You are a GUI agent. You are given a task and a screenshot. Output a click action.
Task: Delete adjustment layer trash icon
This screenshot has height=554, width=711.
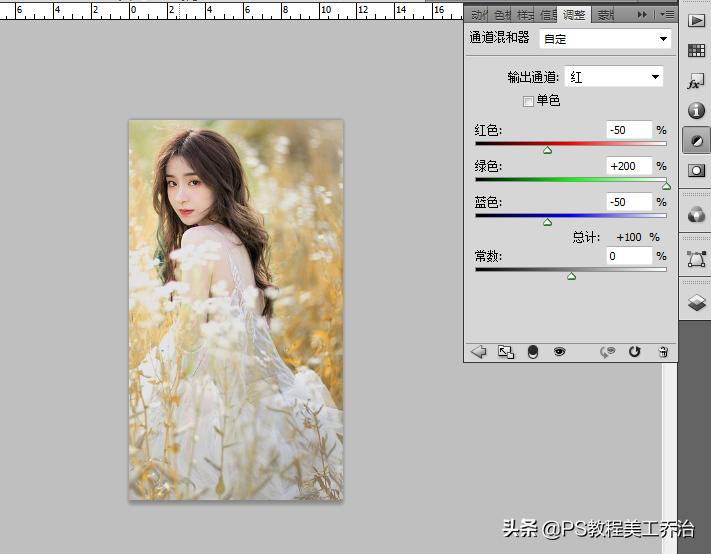pos(663,352)
